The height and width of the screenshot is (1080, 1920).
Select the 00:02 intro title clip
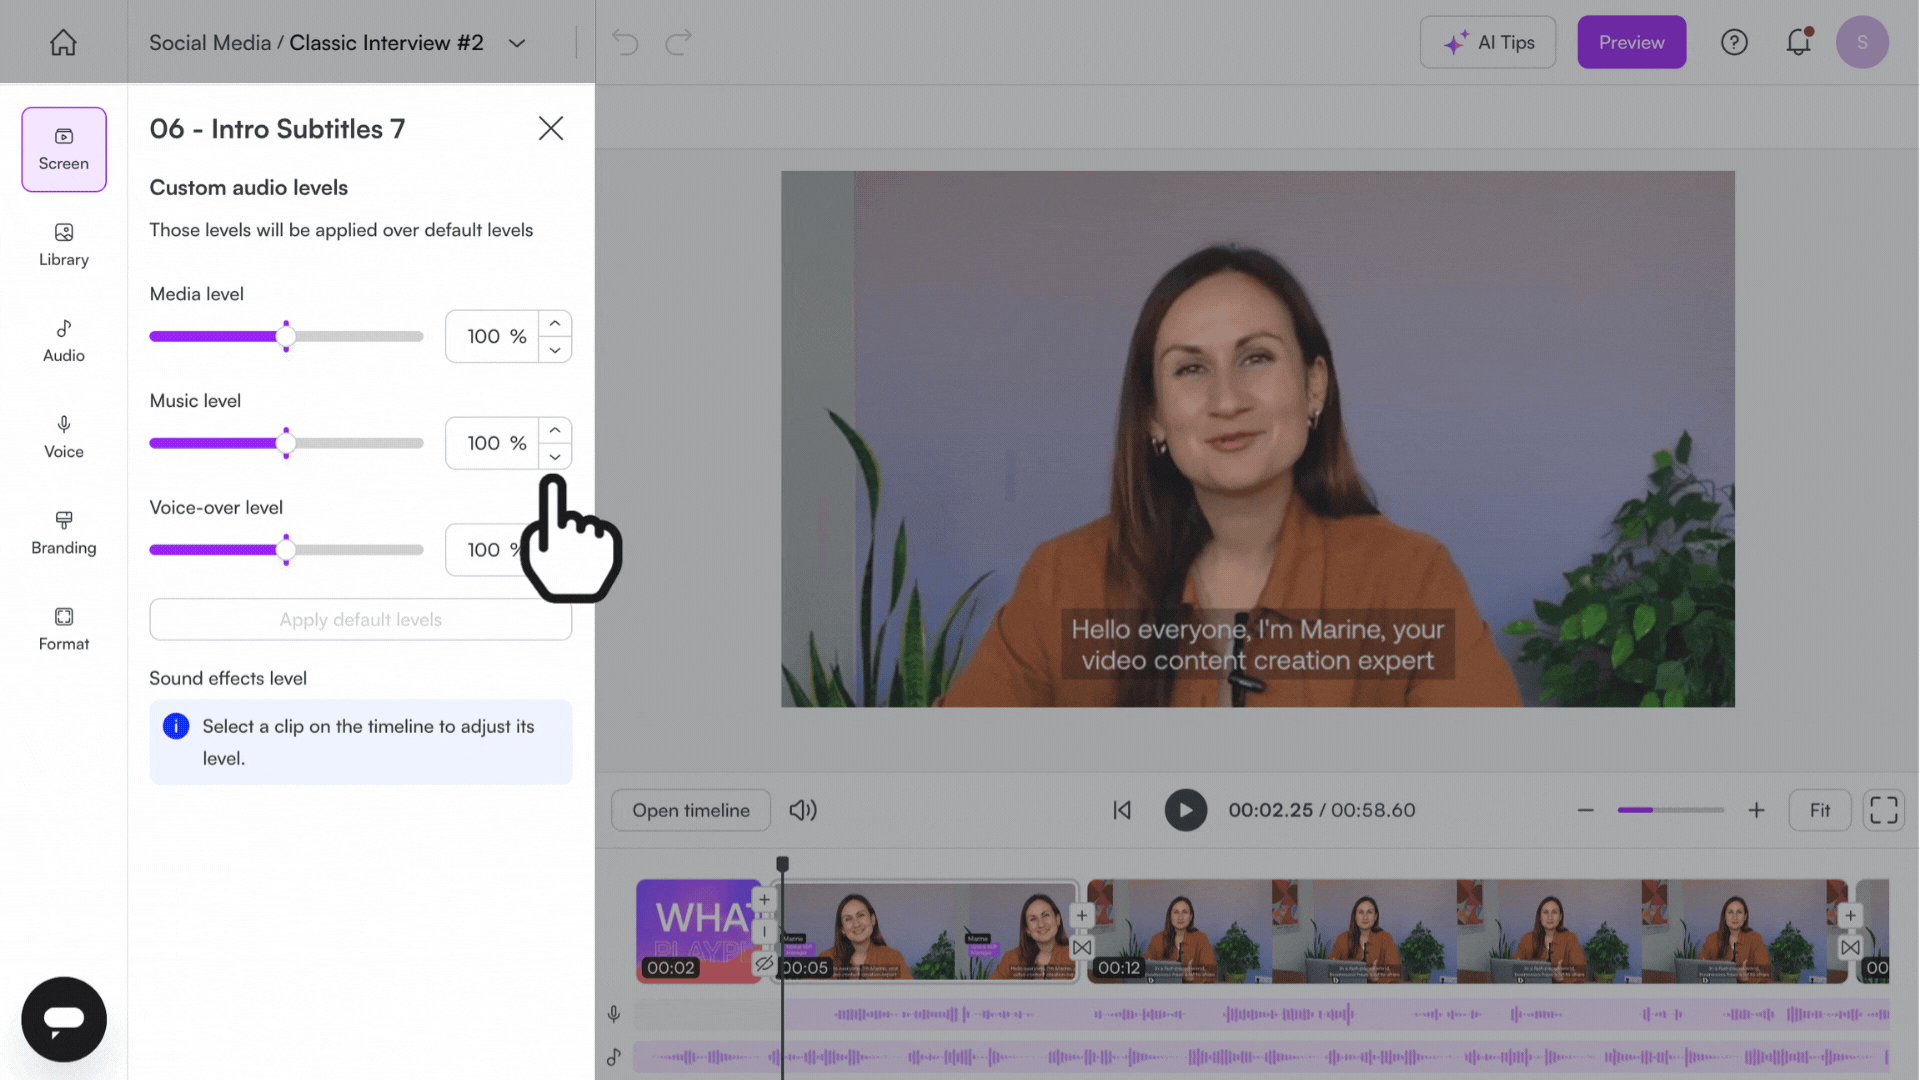[x=698, y=931]
